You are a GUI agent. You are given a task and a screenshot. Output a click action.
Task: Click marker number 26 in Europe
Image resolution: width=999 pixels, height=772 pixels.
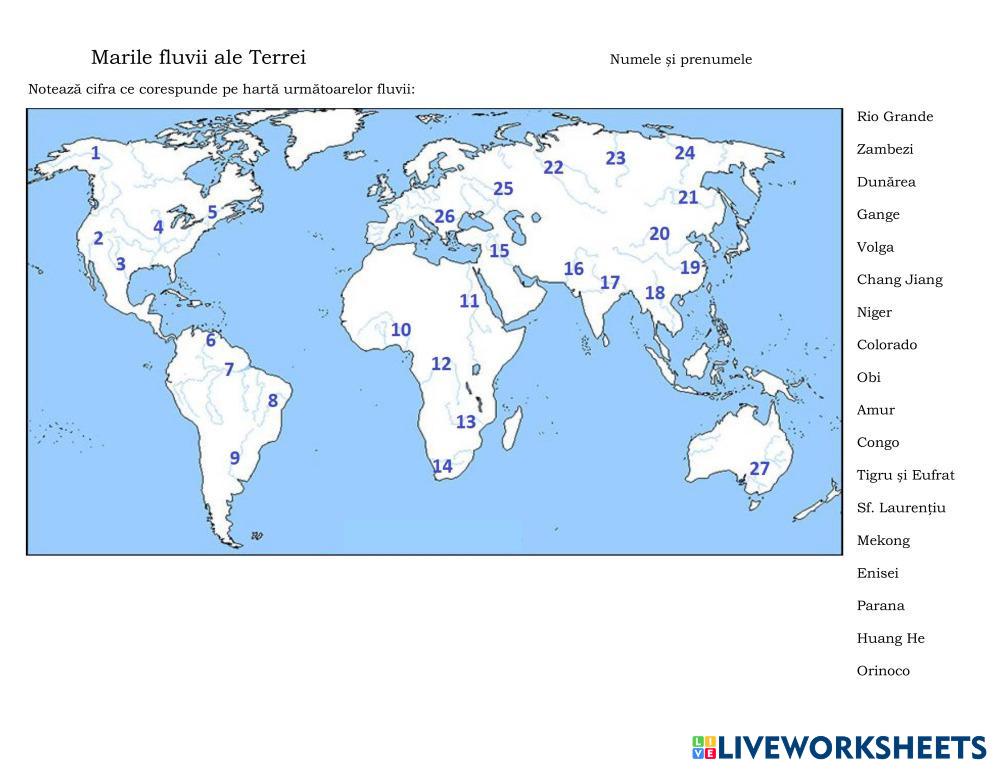click(444, 216)
